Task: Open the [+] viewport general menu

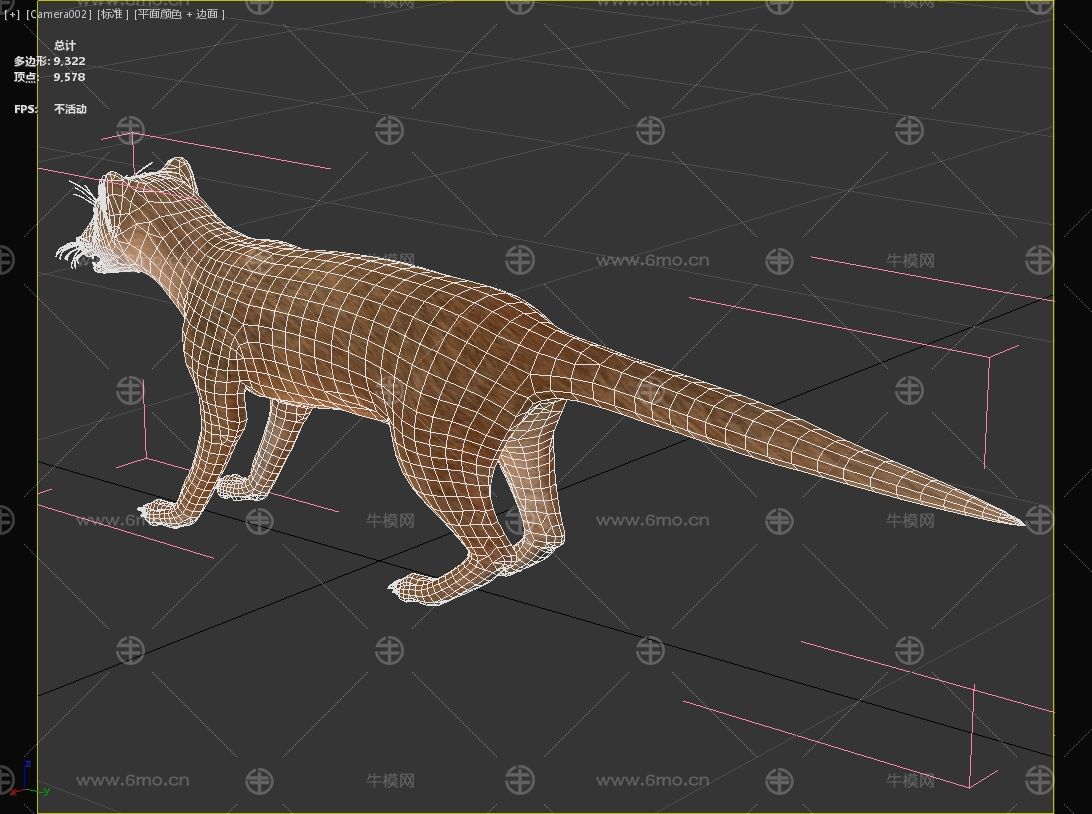Action: [12, 14]
